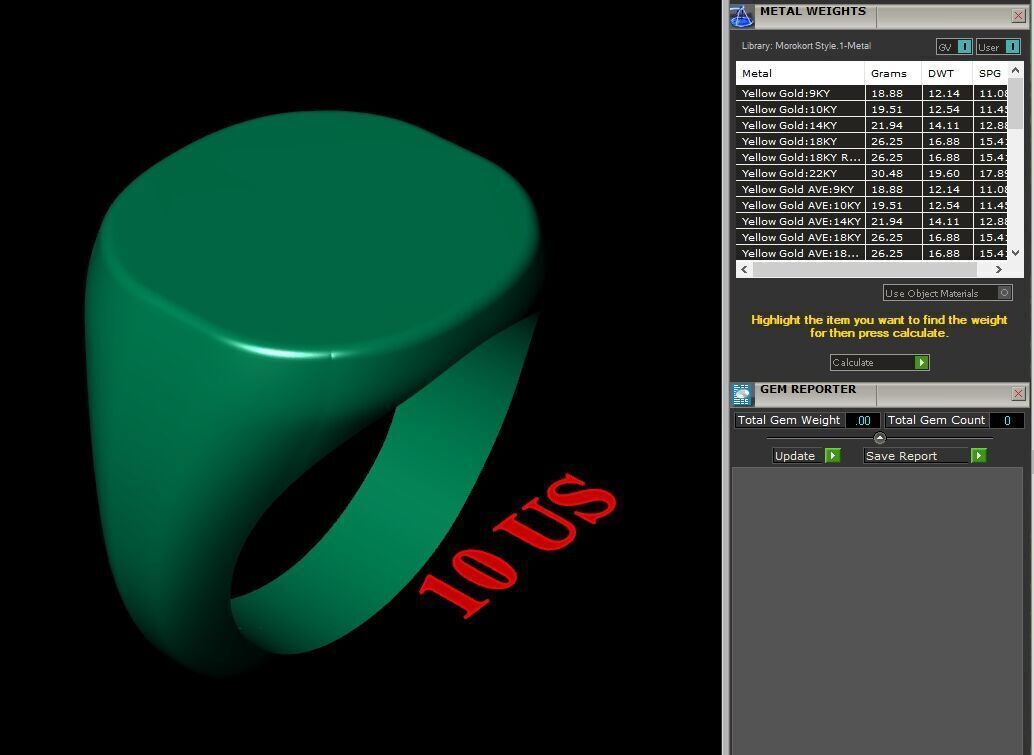Close the Metal Weights panel
Image resolution: width=1034 pixels, height=755 pixels.
[x=1018, y=15]
